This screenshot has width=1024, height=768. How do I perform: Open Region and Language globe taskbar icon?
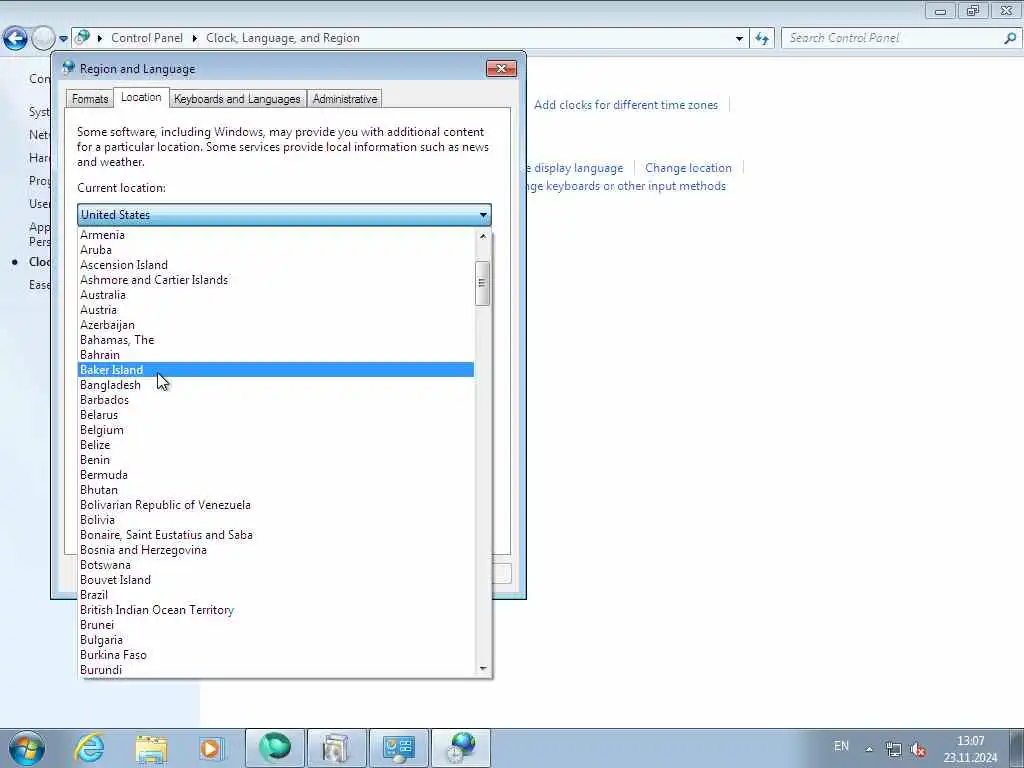[461, 748]
